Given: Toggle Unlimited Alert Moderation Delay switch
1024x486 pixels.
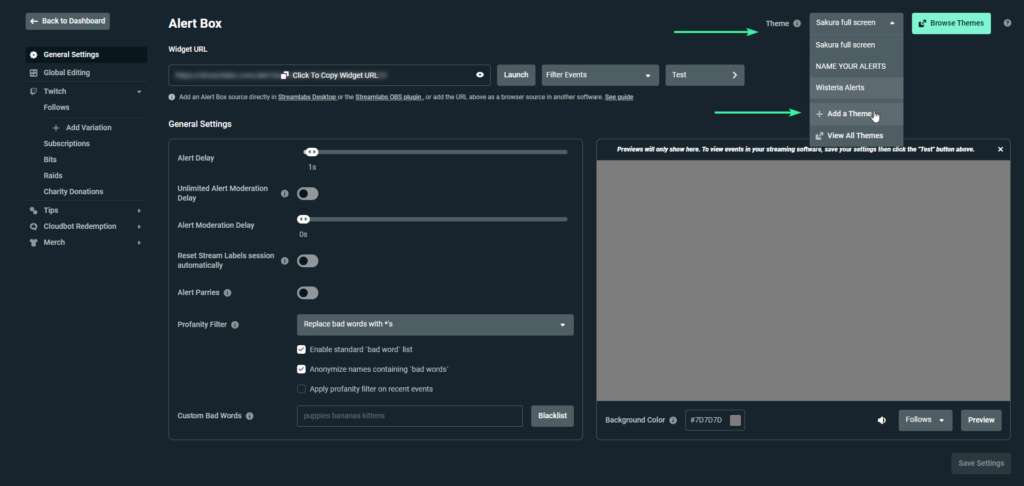Looking at the screenshot, I should click(308, 193).
